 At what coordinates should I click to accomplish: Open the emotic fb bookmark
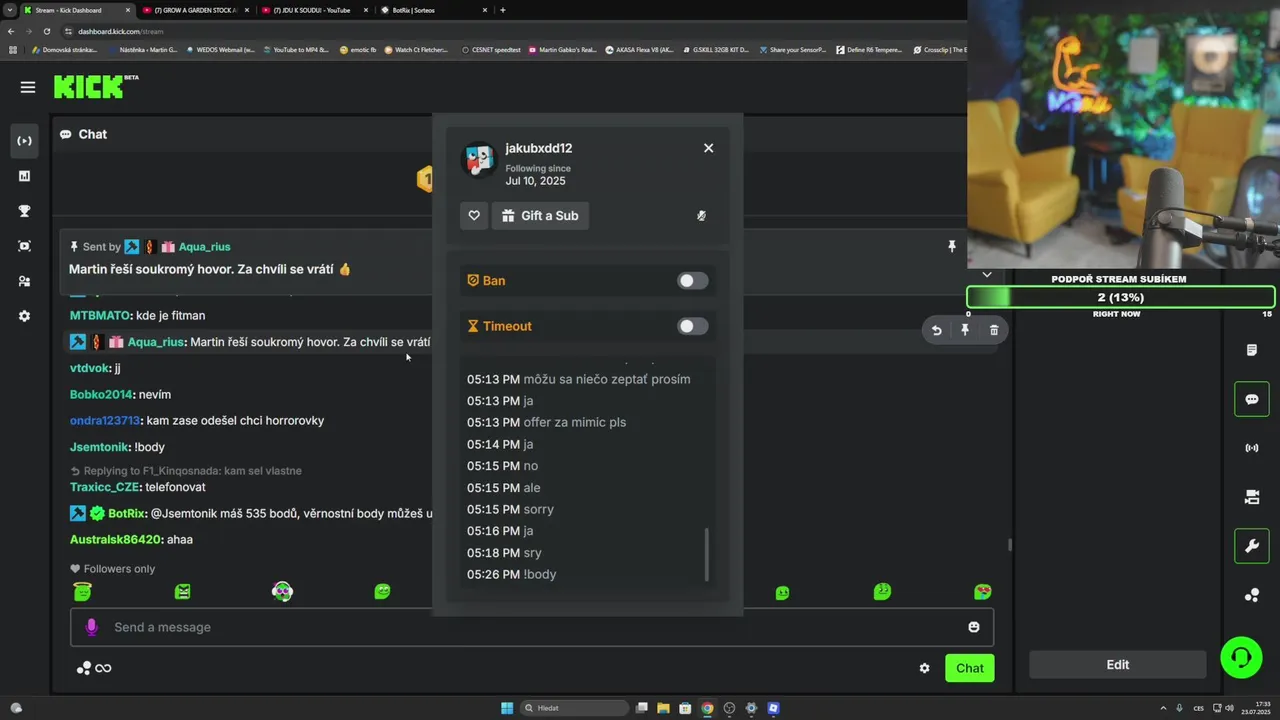pos(358,49)
